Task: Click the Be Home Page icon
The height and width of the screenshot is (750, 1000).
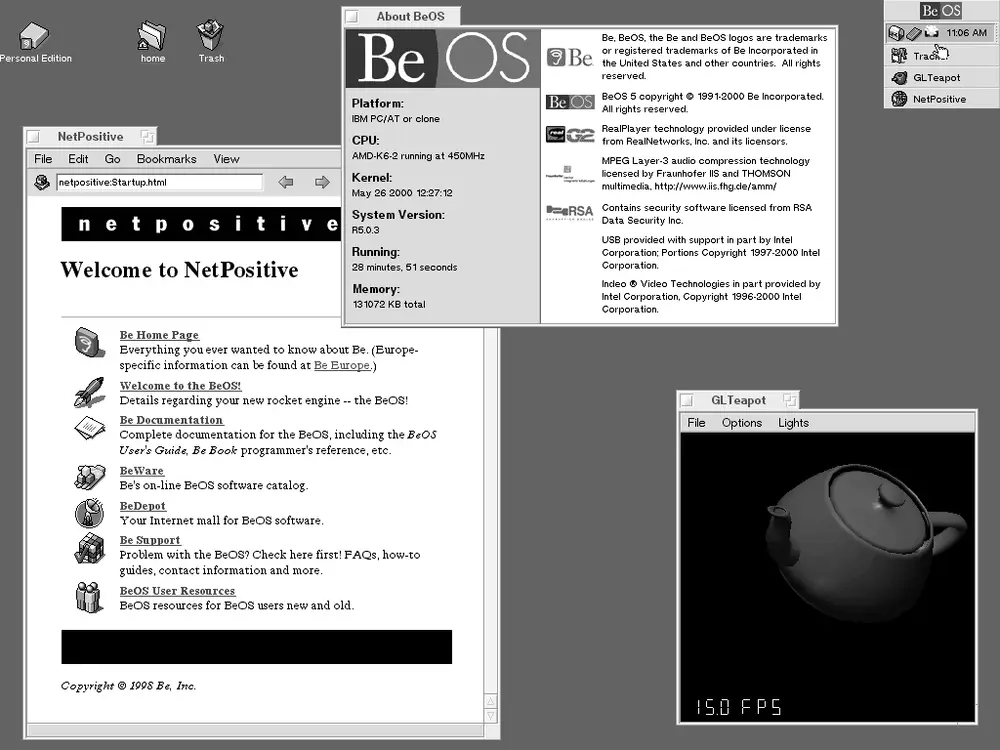Action: [89, 342]
